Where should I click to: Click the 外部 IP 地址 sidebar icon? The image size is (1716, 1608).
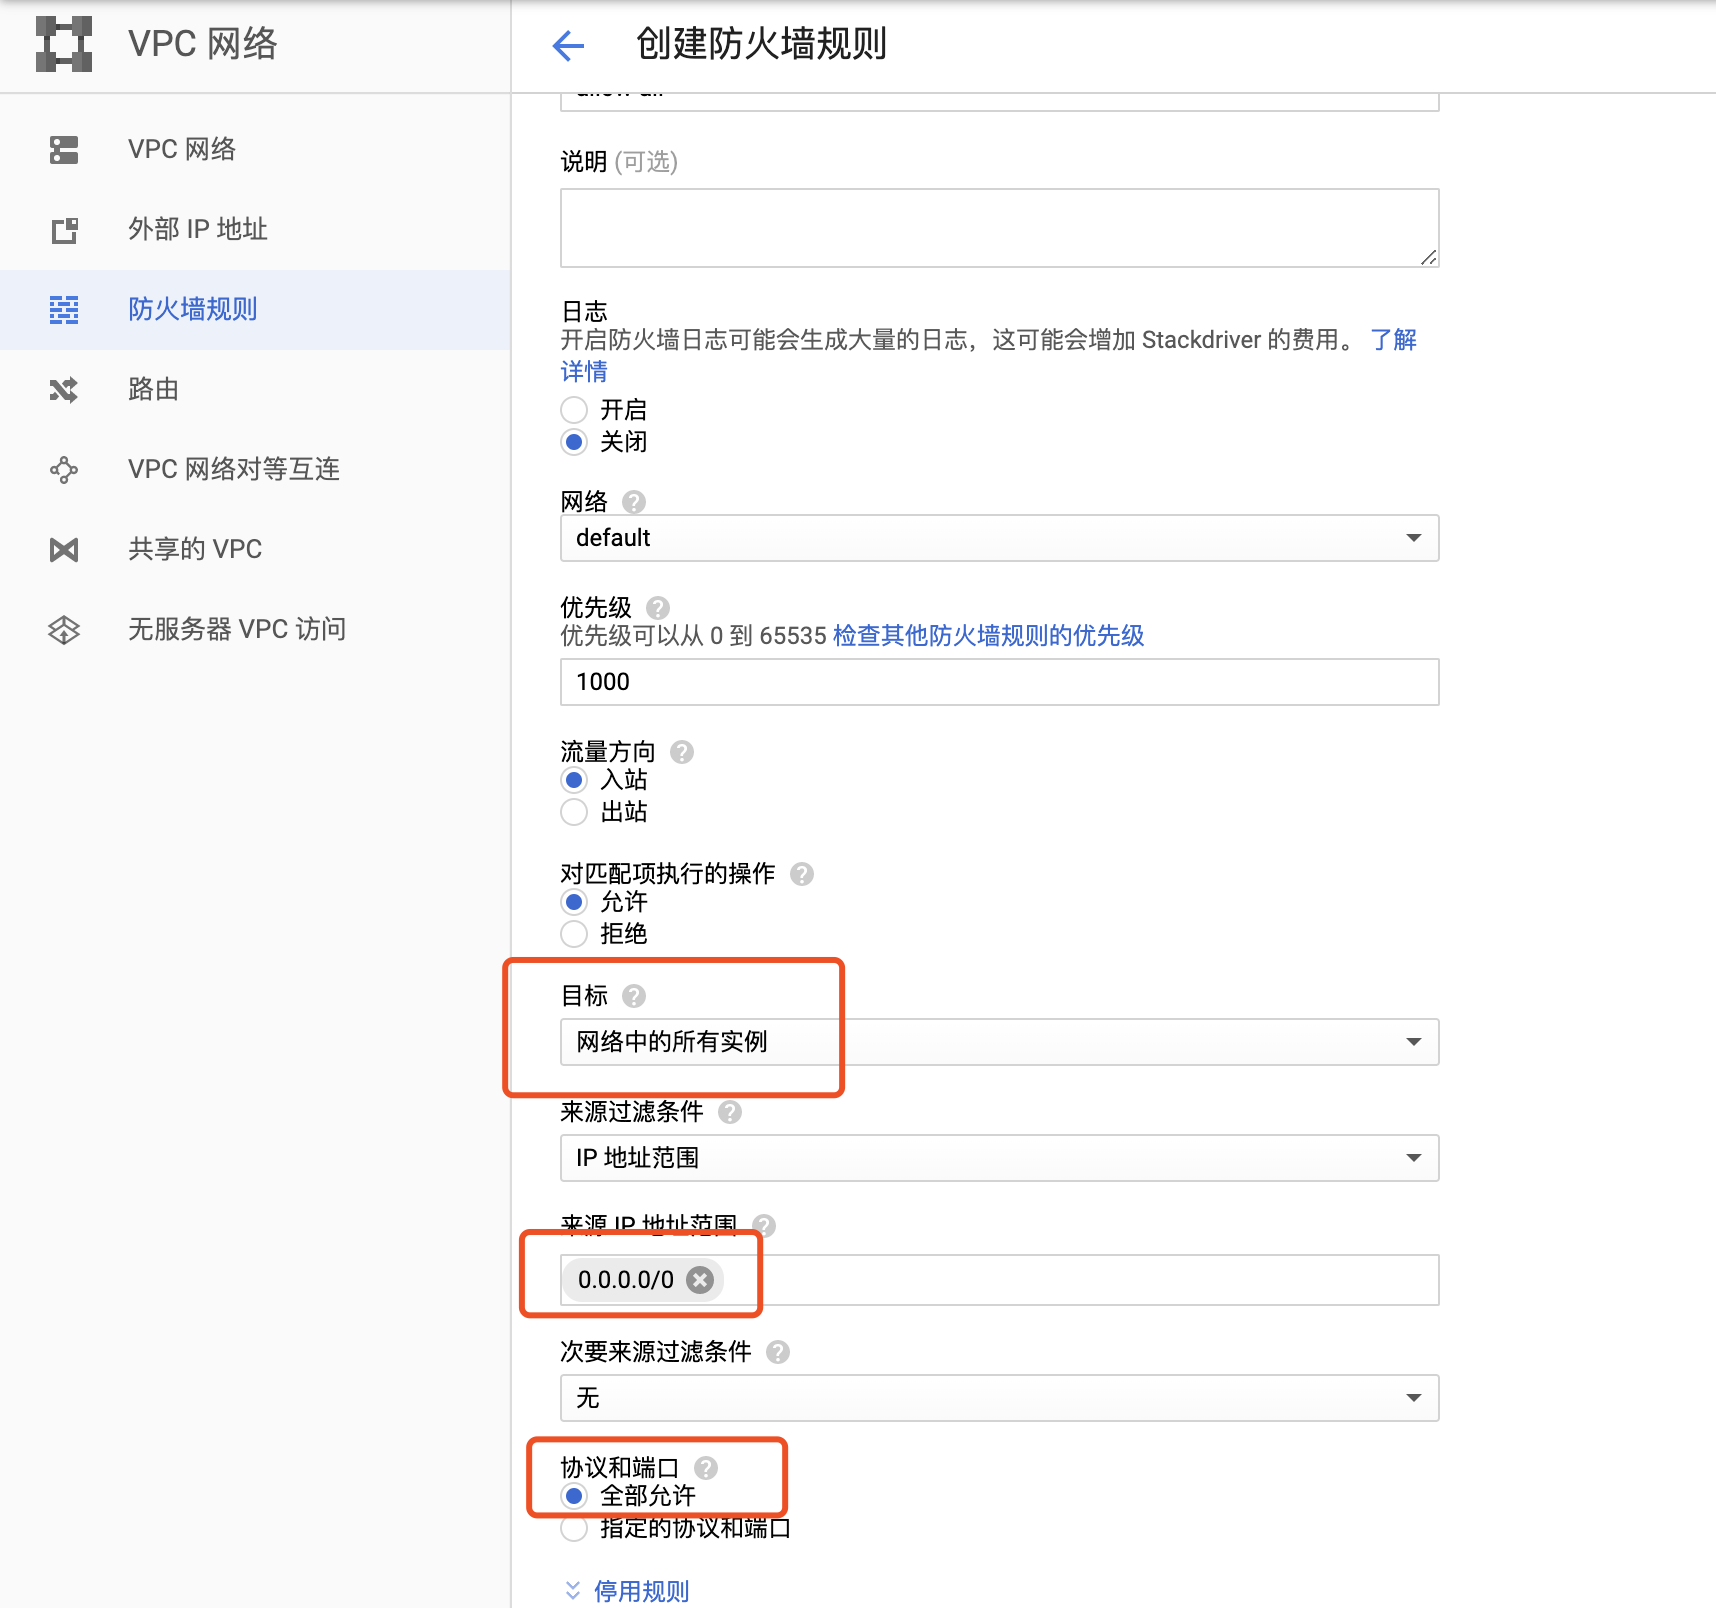tap(64, 230)
